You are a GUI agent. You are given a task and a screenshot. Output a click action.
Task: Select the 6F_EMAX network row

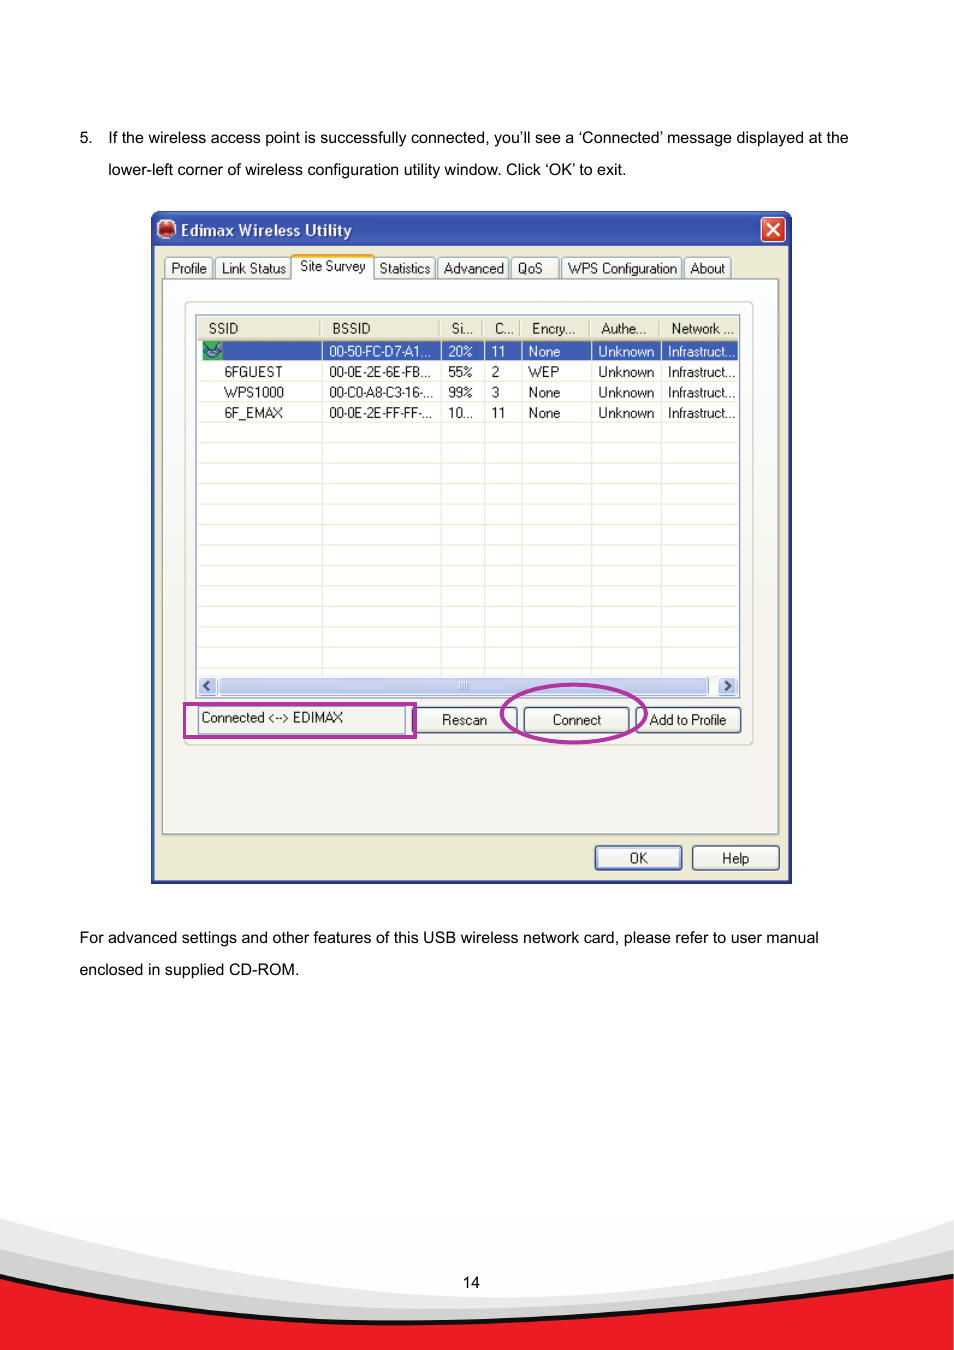pos(468,413)
